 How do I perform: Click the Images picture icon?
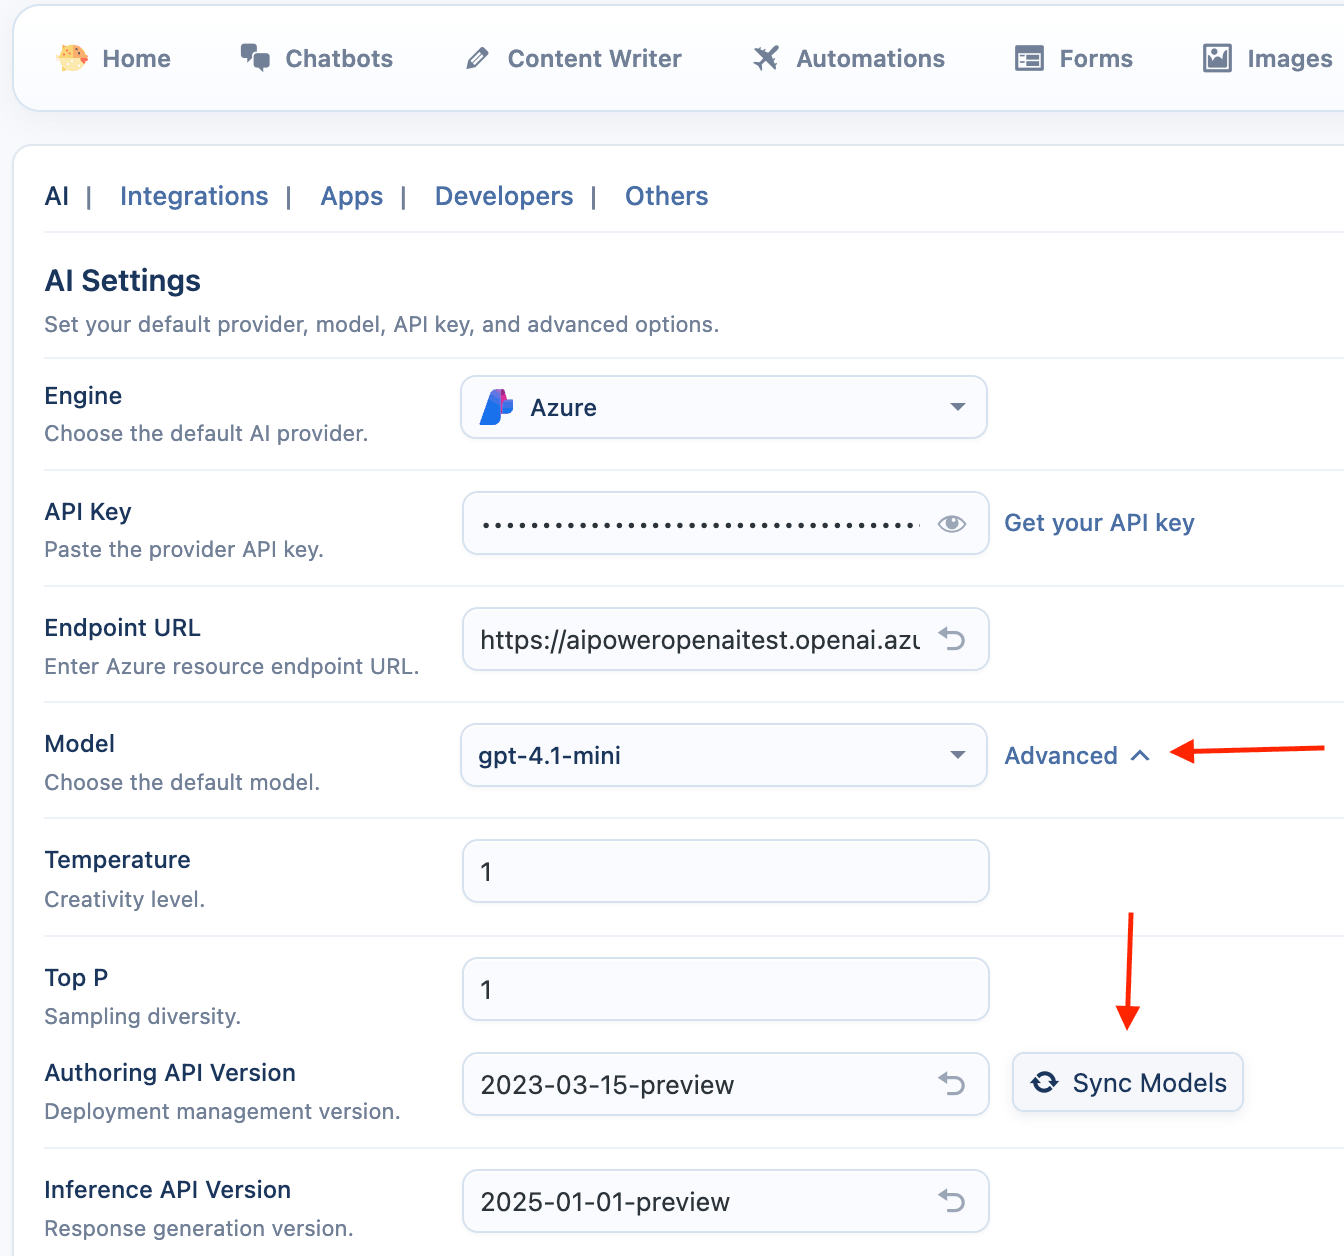1217,59
